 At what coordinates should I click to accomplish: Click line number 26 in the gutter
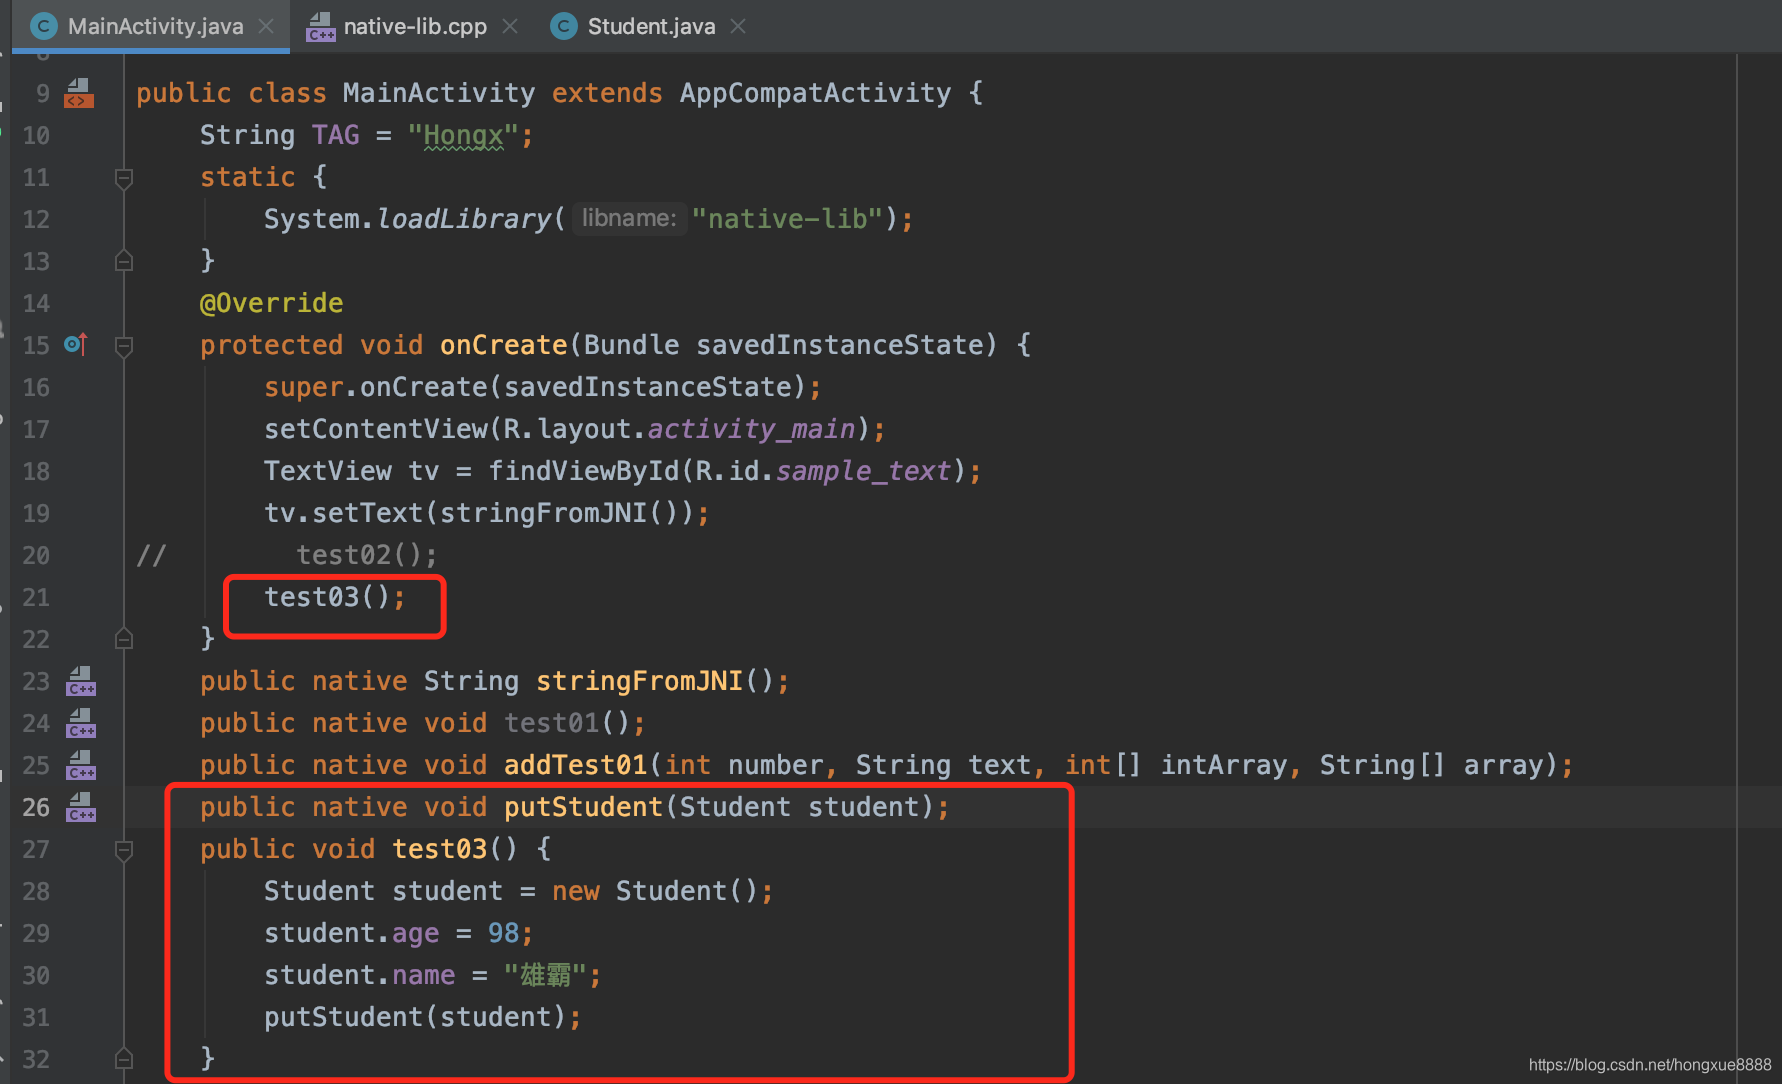click(x=36, y=807)
